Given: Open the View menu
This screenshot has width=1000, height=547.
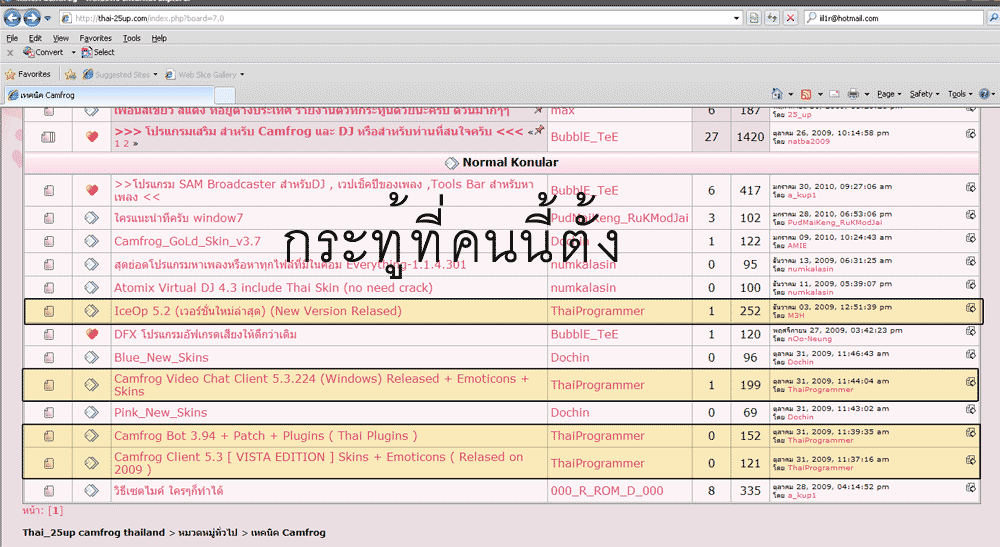Looking at the screenshot, I should [x=61, y=38].
